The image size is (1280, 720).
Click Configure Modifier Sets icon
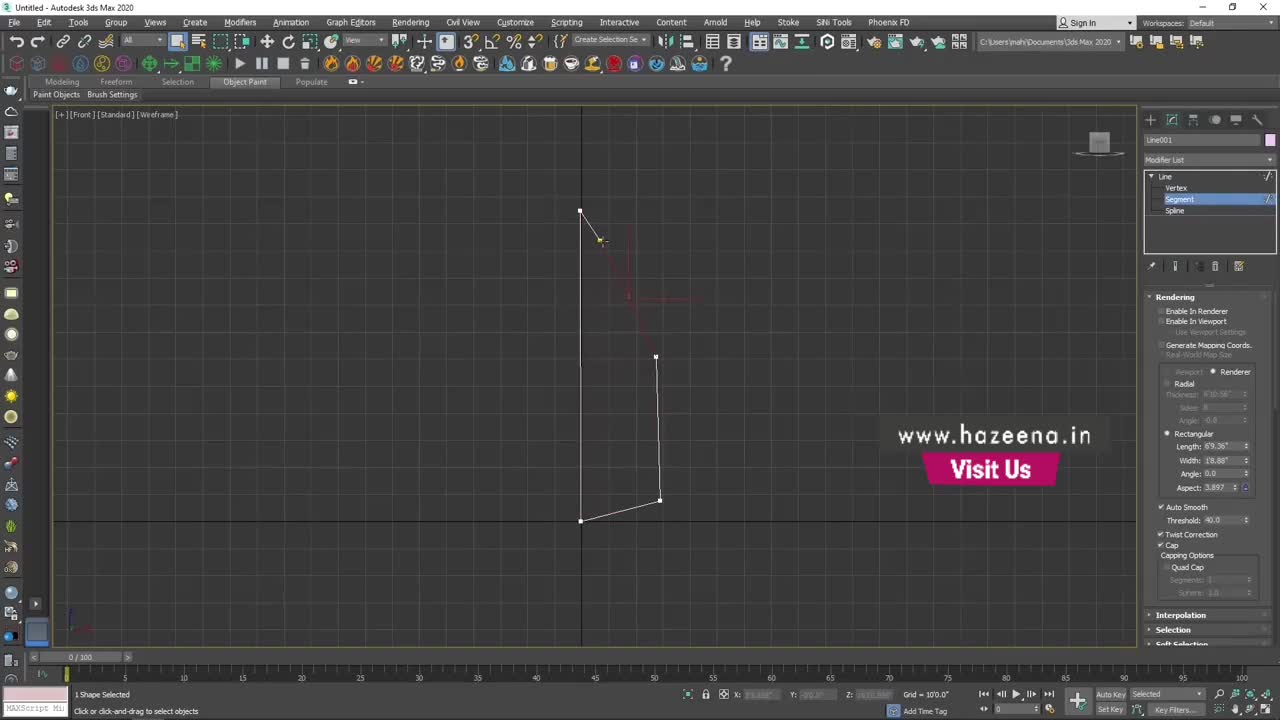pos(1239,266)
